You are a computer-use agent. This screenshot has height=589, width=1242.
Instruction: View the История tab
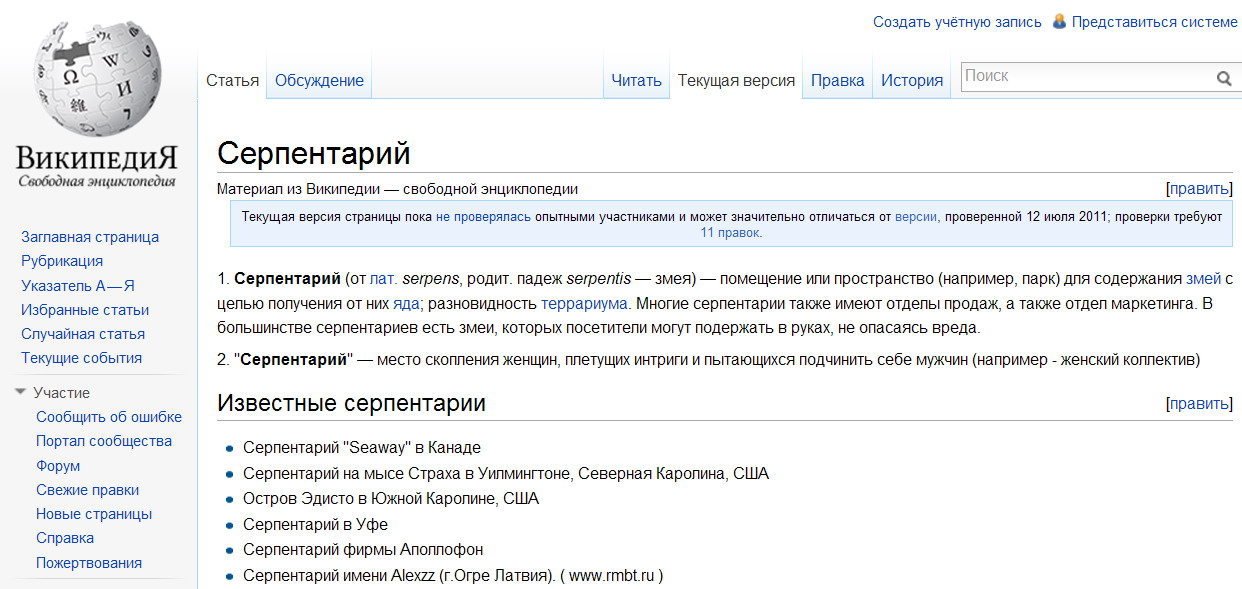pyautogui.click(x=911, y=81)
